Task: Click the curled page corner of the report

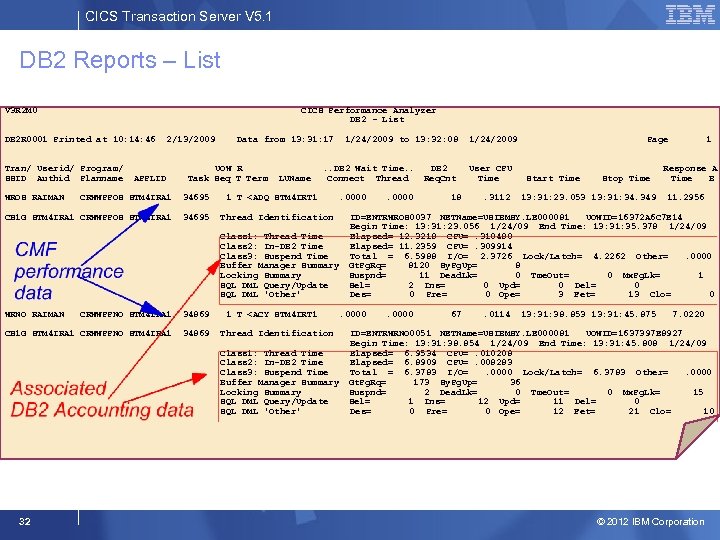Action: pos(696,438)
